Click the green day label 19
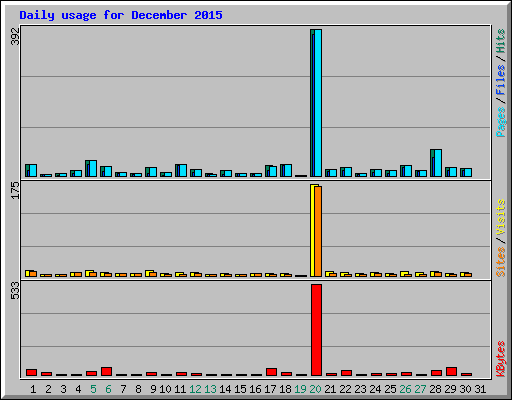Image resolution: width=512 pixels, height=400 pixels. tap(300, 389)
